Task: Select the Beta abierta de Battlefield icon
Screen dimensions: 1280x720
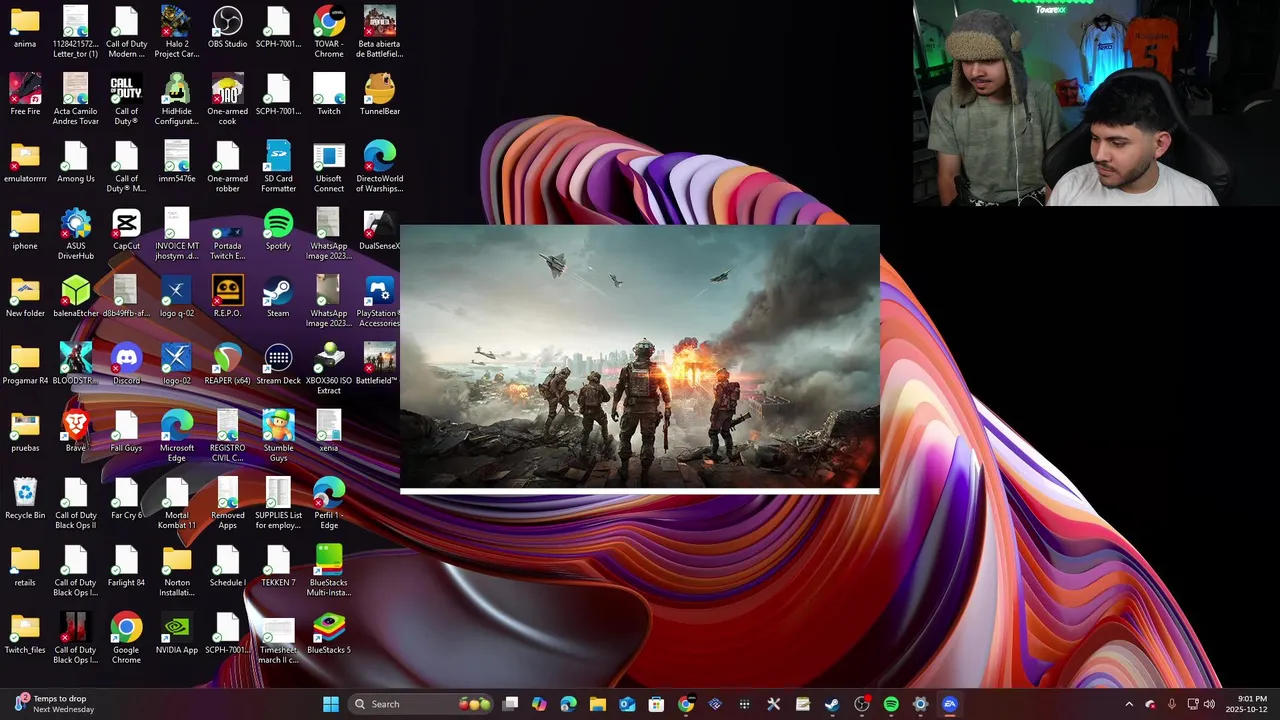Action: [380, 31]
